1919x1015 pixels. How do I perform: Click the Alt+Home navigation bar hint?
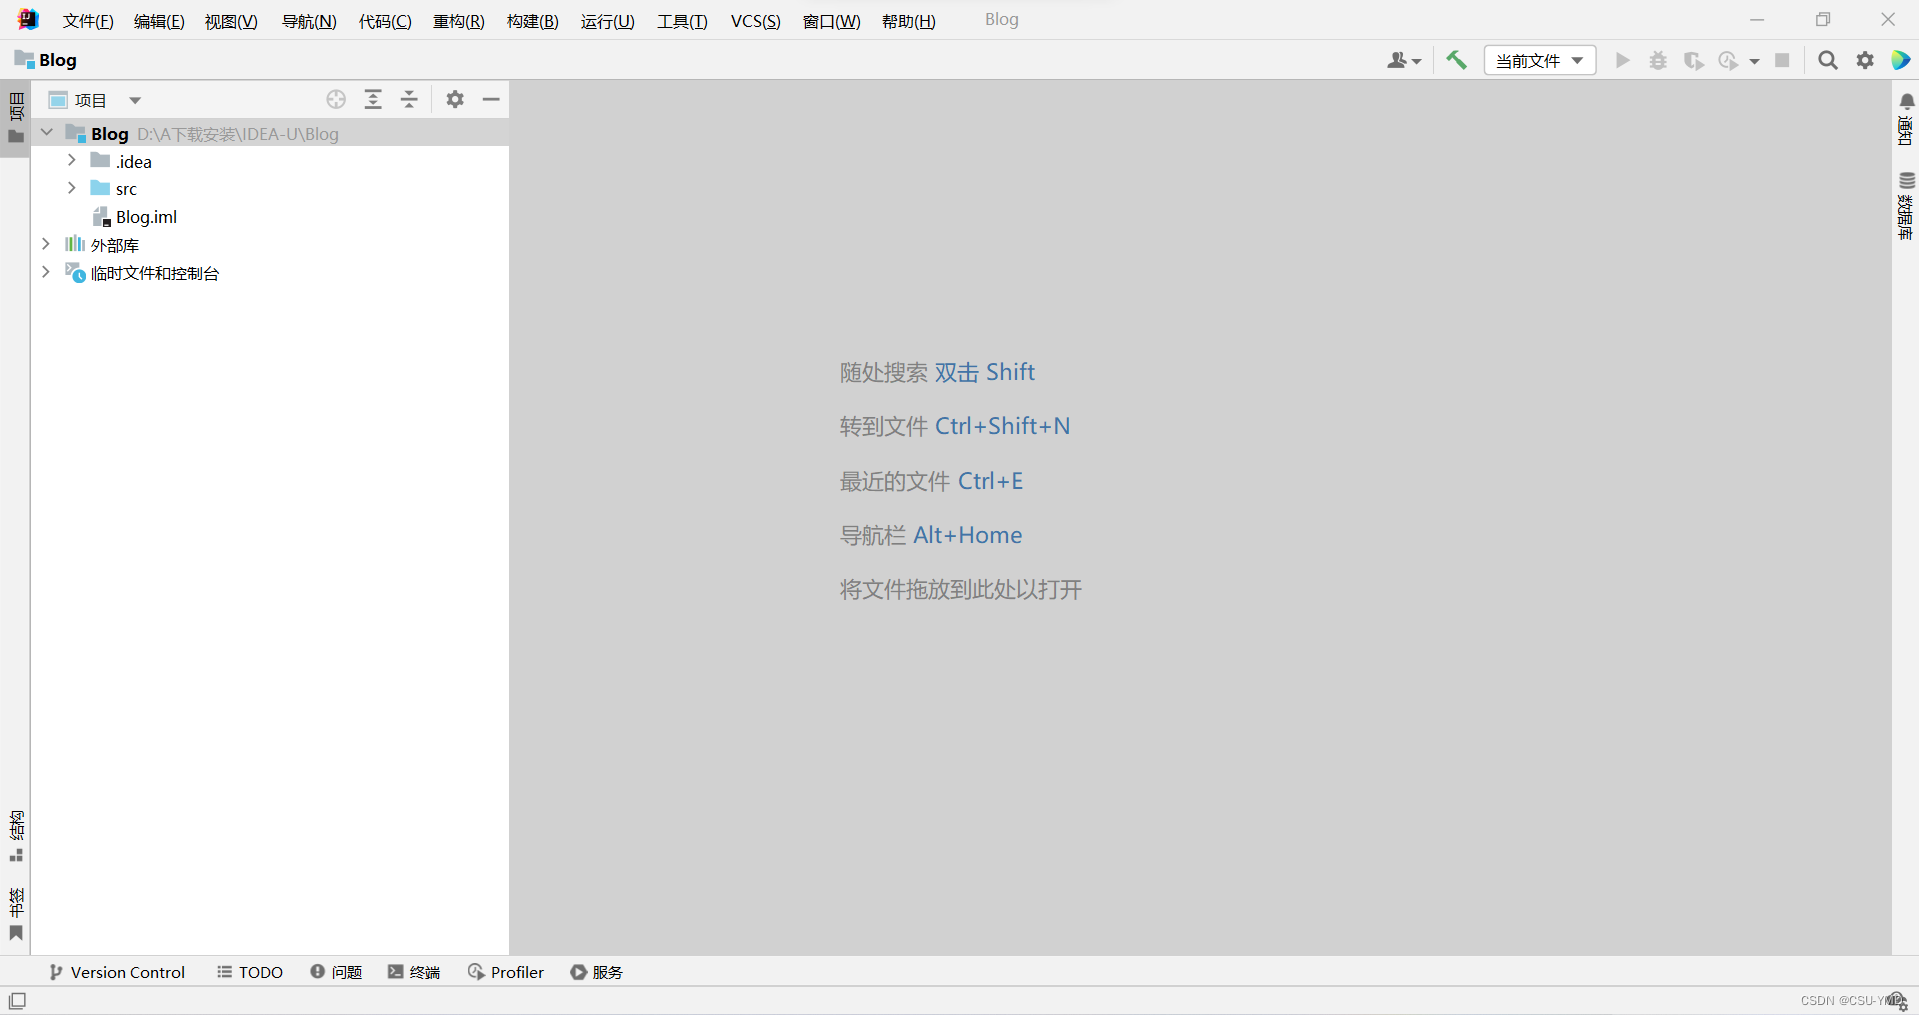(x=967, y=535)
